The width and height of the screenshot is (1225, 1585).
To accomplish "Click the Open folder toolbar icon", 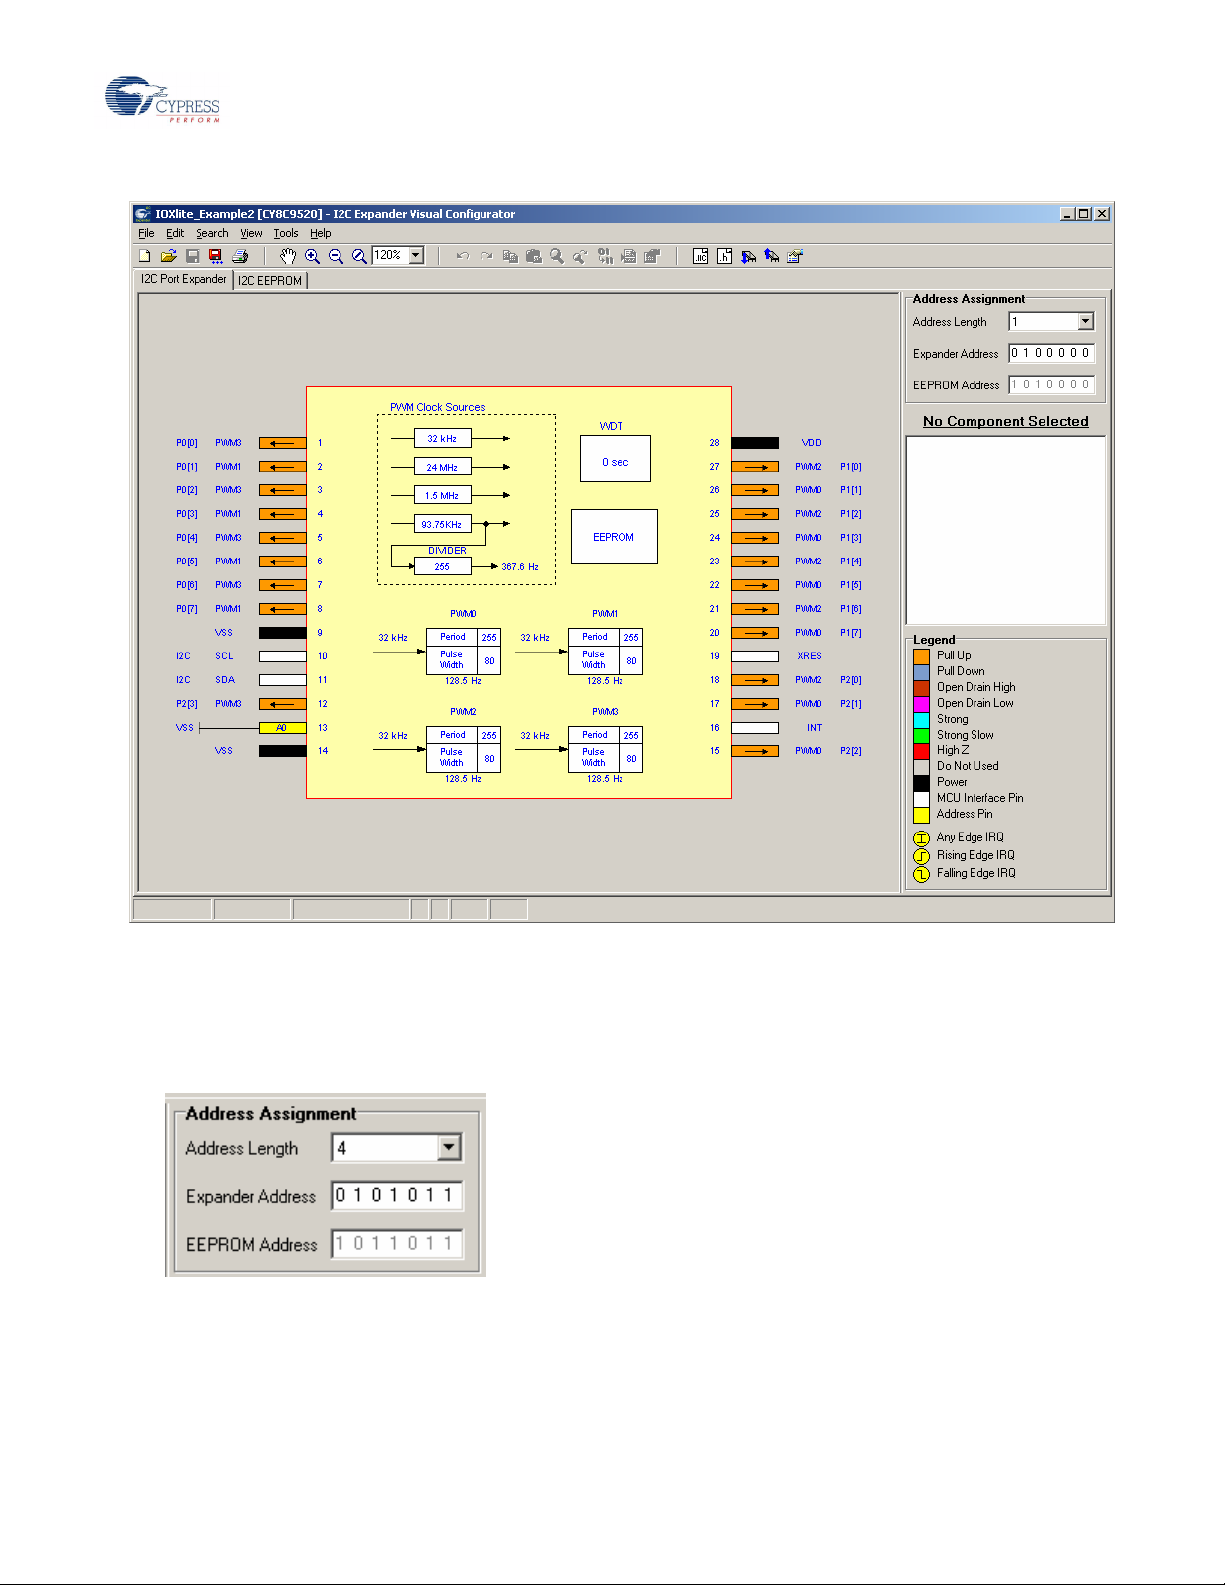I will coord(169,256).
